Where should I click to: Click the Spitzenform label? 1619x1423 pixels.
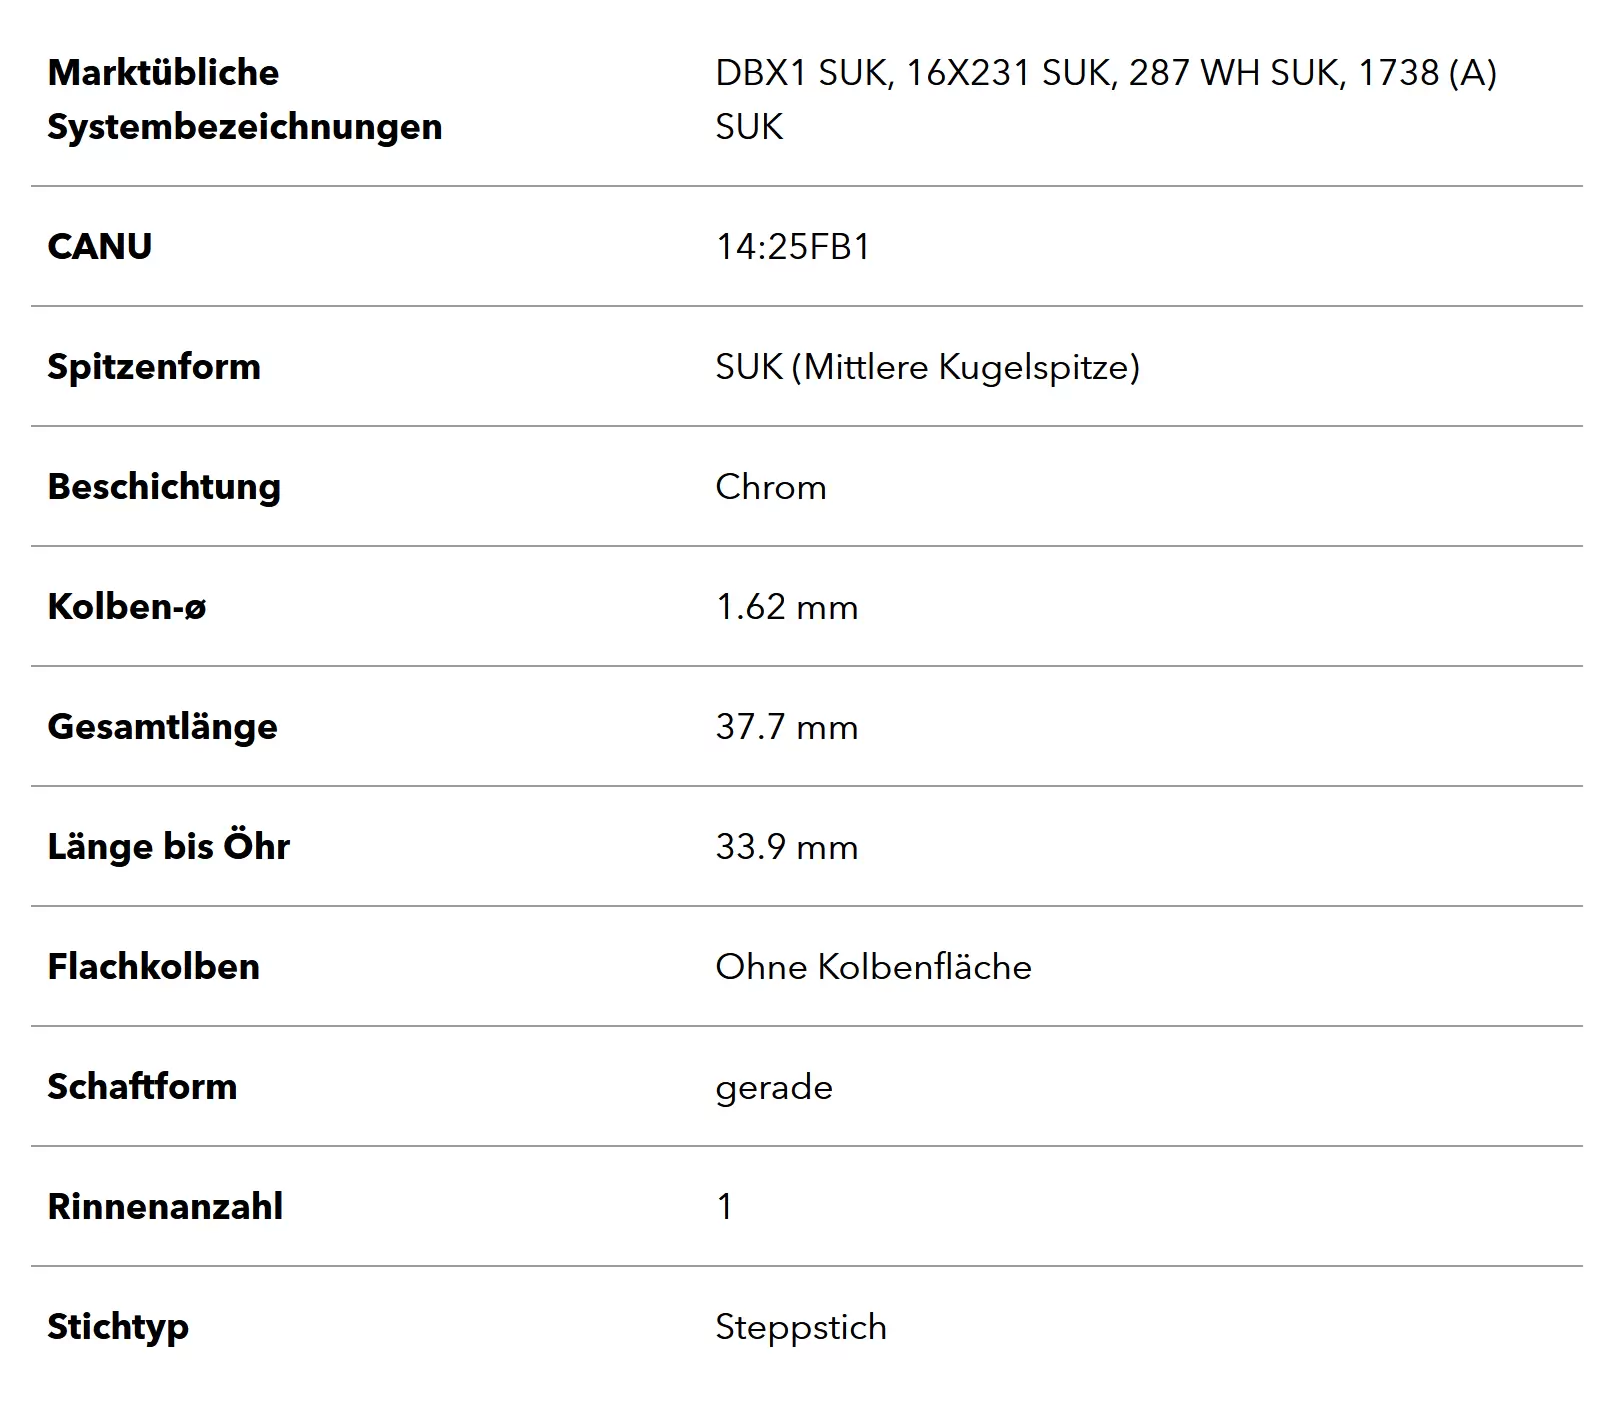[x=154, y=367]
